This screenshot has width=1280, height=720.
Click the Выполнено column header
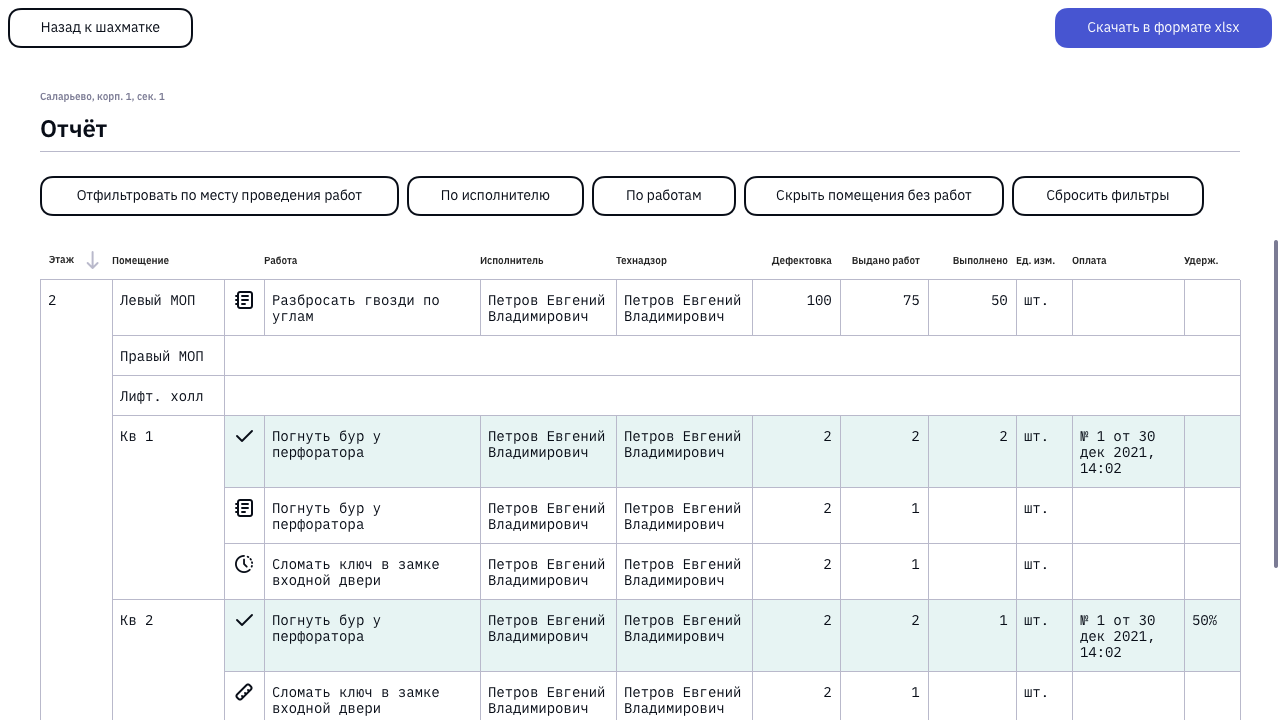point(980,261)
